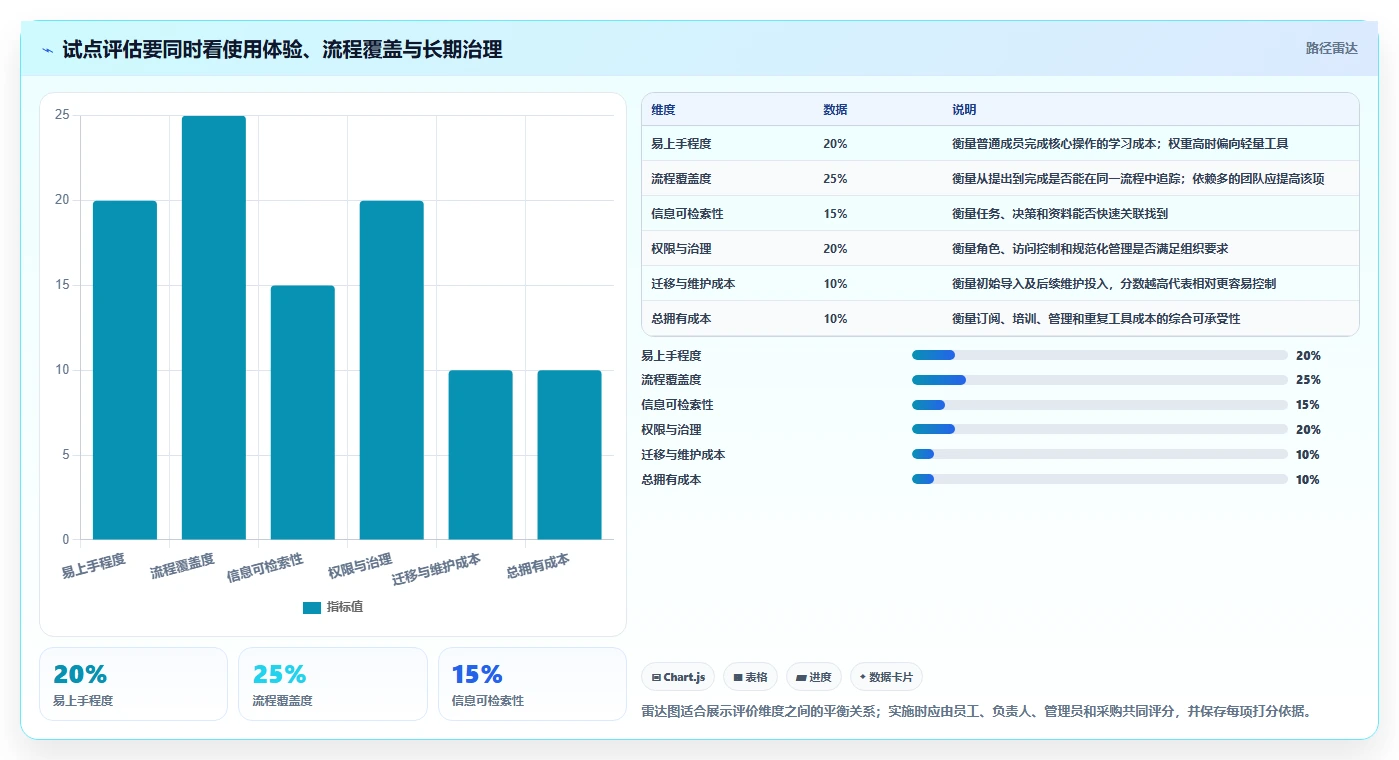The image size is (1399, 760).
Task: Click the 25 y-axis tick label
Action: [x=62, y=115]
